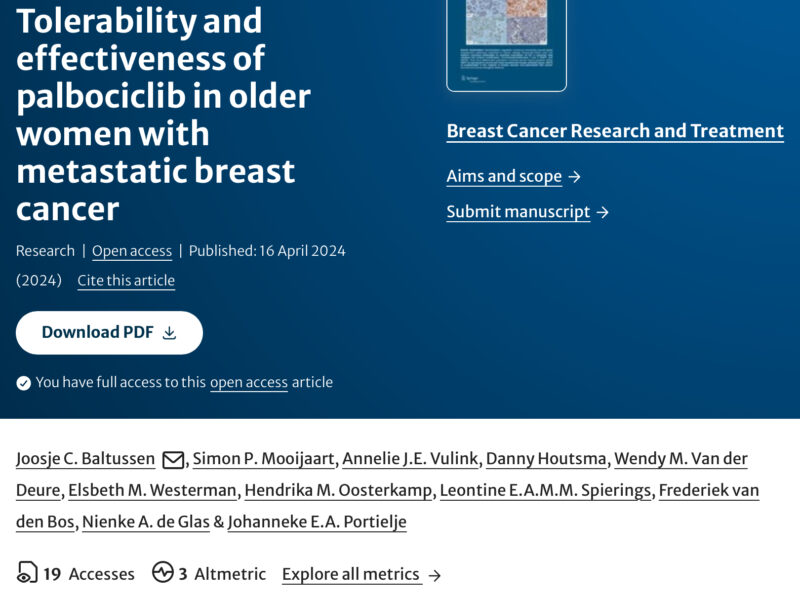Click the arrow icon beside Aims and scope
Screen dimensions: 800x600
click(x=576, y=176)
